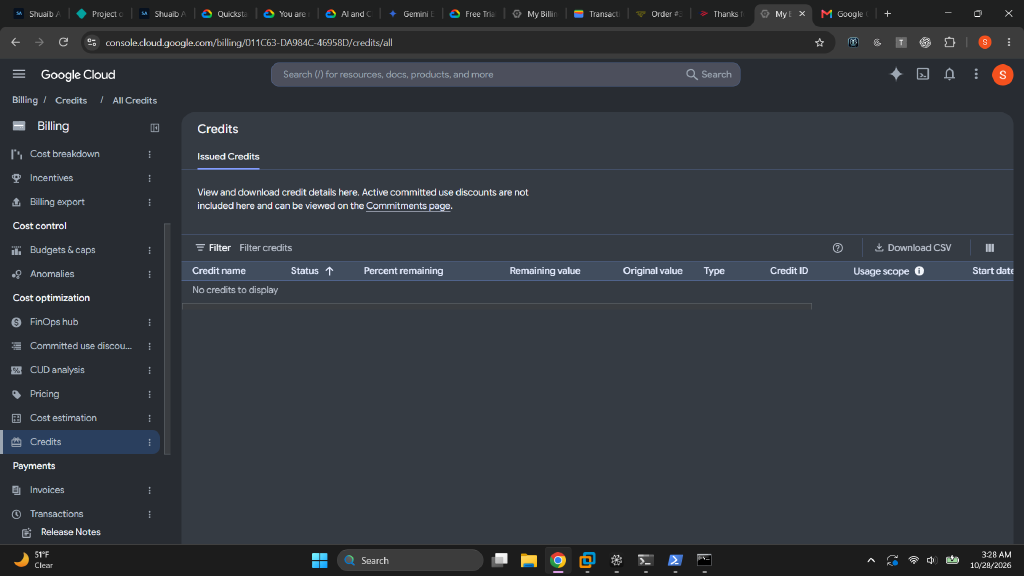1024x576 pixels.
Task: Go to Billing breadcrumb link
Action: (25, 101)
